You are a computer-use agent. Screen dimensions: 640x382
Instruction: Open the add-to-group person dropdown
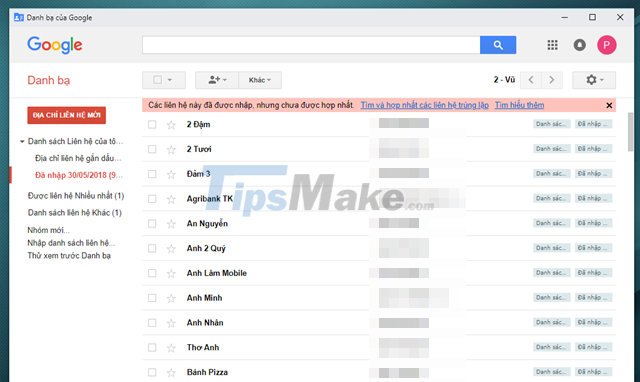(x=217, y=80)
